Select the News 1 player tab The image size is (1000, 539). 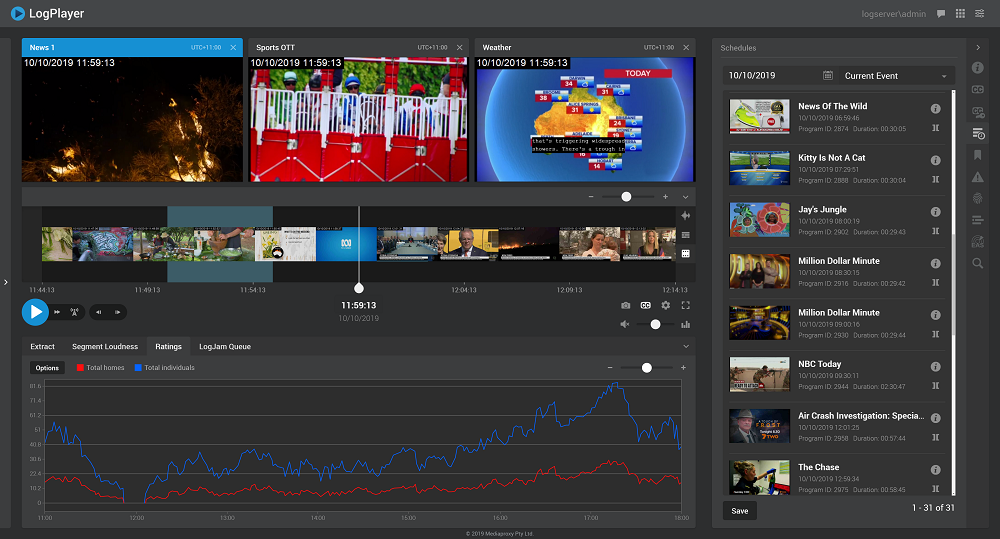[132, 47]
